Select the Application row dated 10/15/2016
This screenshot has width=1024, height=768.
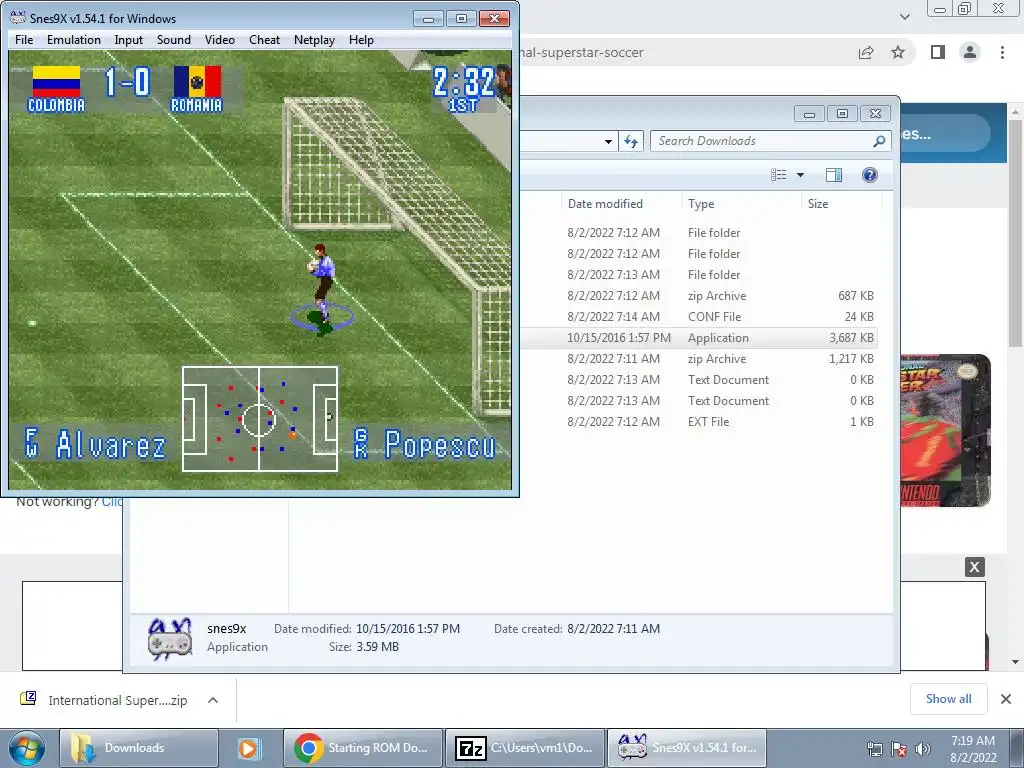tap(699, 338)
